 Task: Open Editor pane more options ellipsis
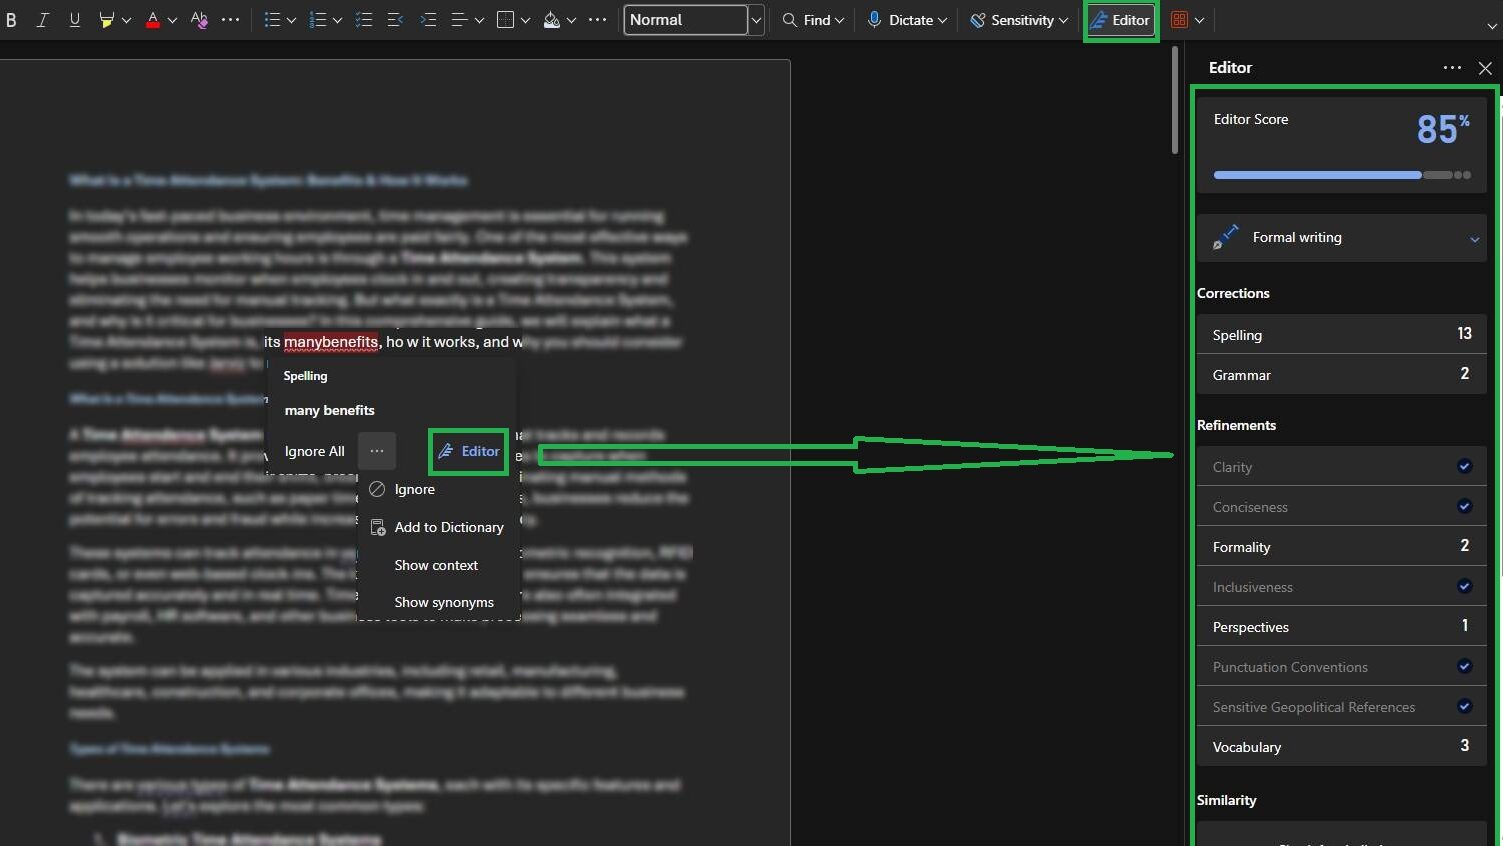point(1452,68)
